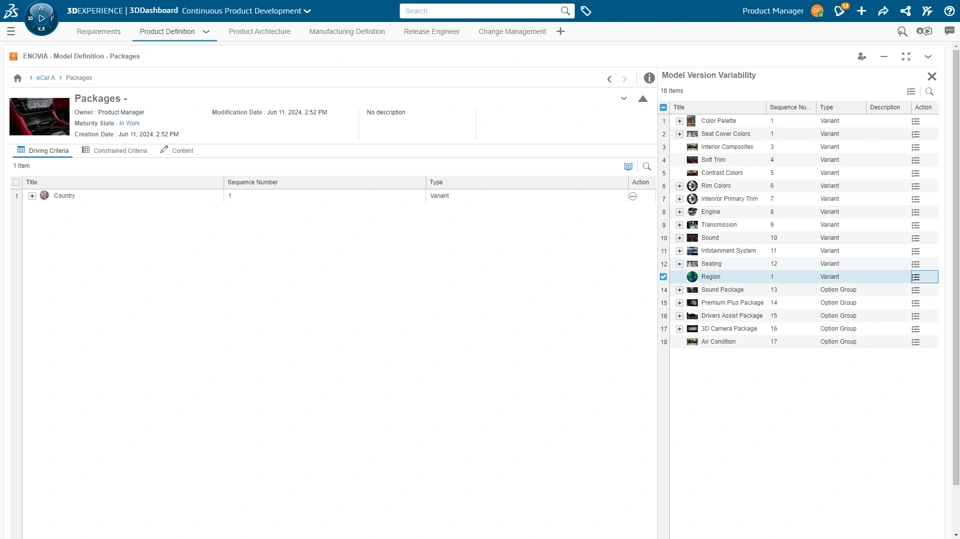Image resolution: width=960 pixels, height=539 pixels.
Task: Open the Content tab
Action: tap(176, 150)
